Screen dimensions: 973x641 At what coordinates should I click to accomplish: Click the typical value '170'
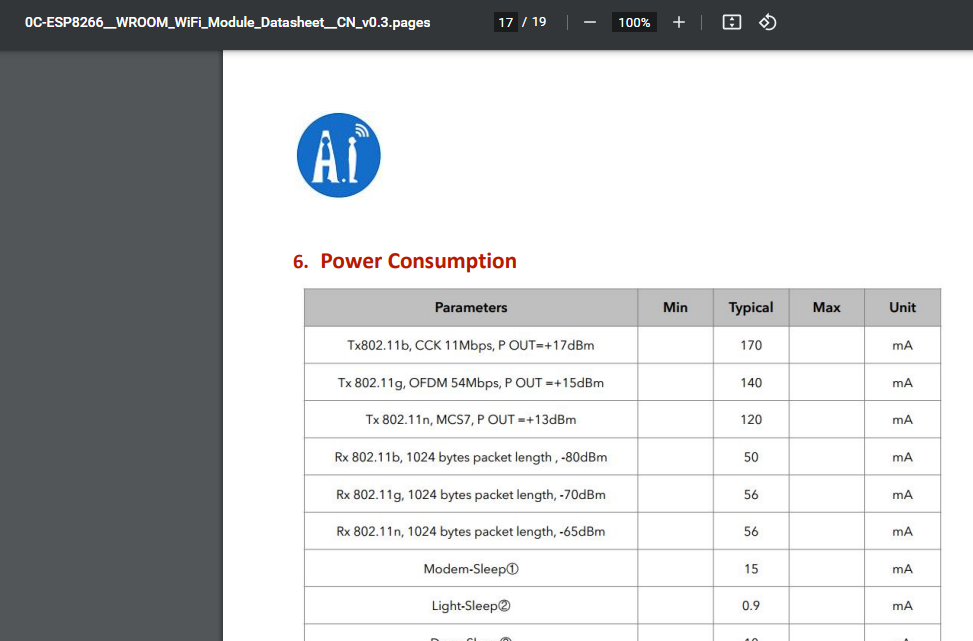click(751, 345)
